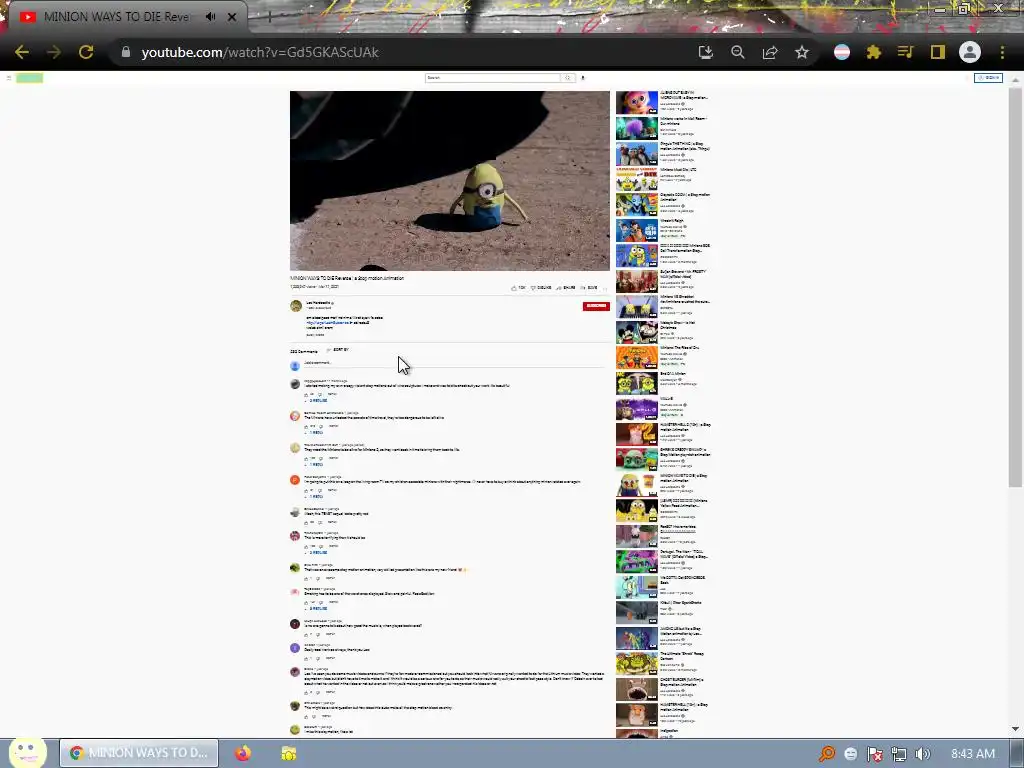The width and height of the screenshot is (1024, 768).
Task: Expand reply under the orange-avatar comment
Action: [315, 496]
